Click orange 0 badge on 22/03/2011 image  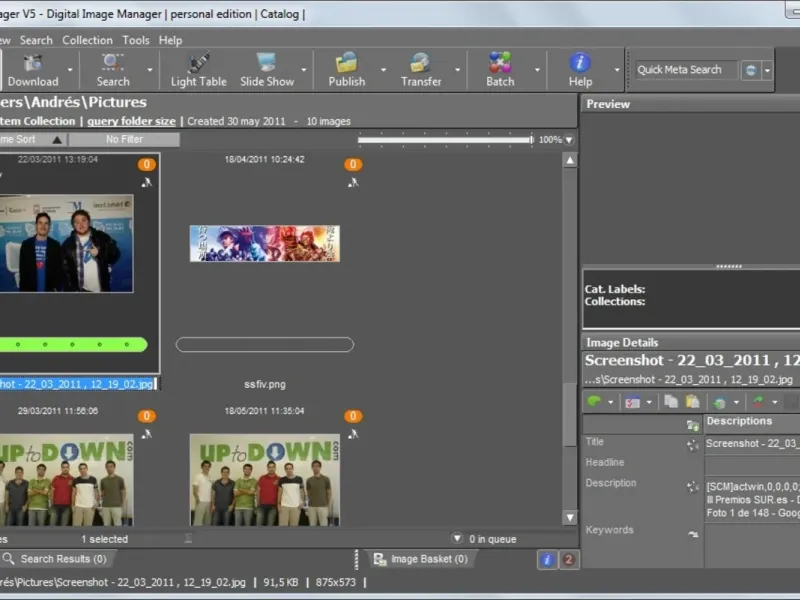point(146,164)
